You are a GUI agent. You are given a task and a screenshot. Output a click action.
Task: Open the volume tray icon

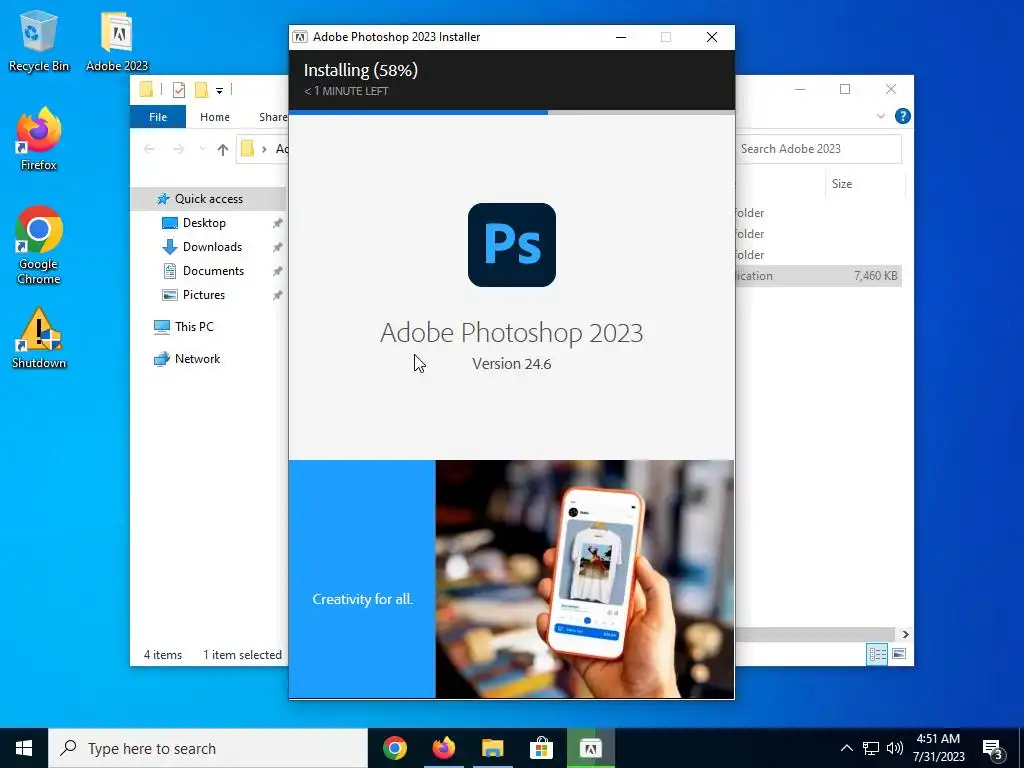click(x=895, y=748)
